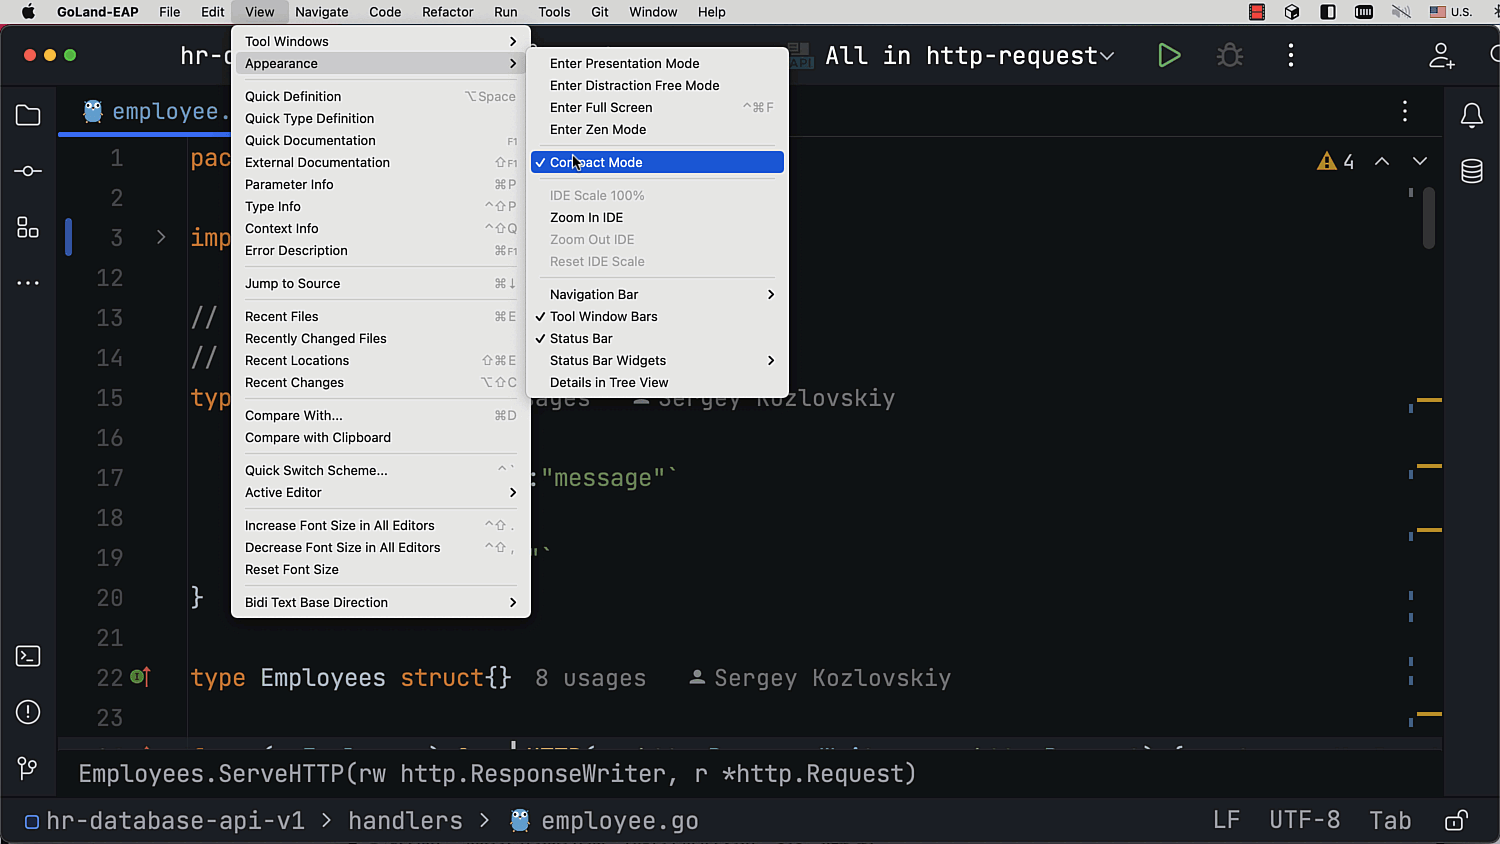1500x844 pixels.
Task: Change the UTF-8 file encoding
Action: pyautogui.click(x=1304, y=821)
